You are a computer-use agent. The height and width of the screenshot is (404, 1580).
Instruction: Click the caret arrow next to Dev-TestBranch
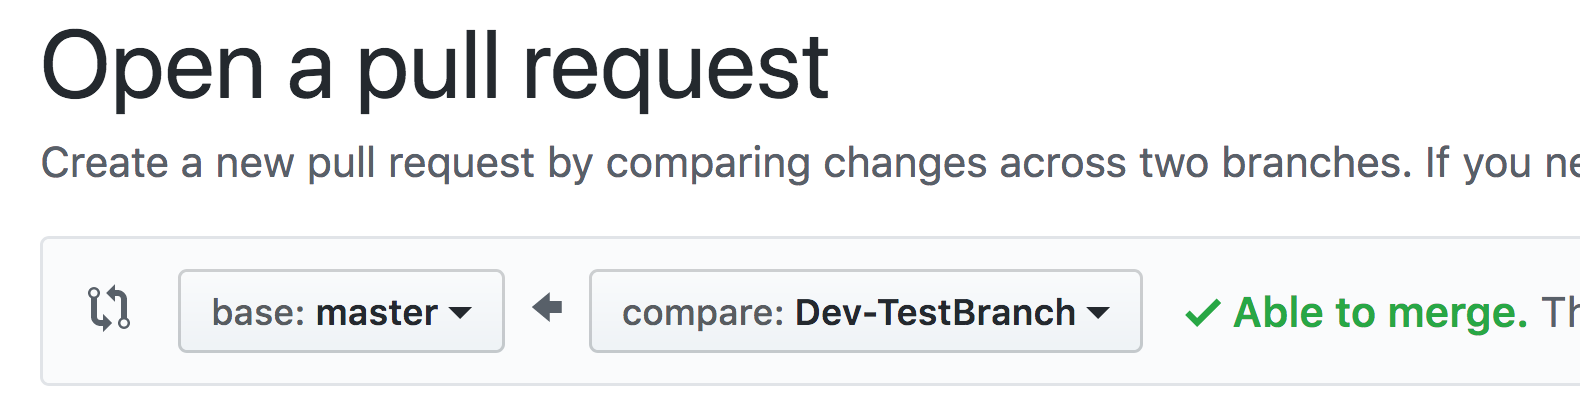(x=1098, y=313)
